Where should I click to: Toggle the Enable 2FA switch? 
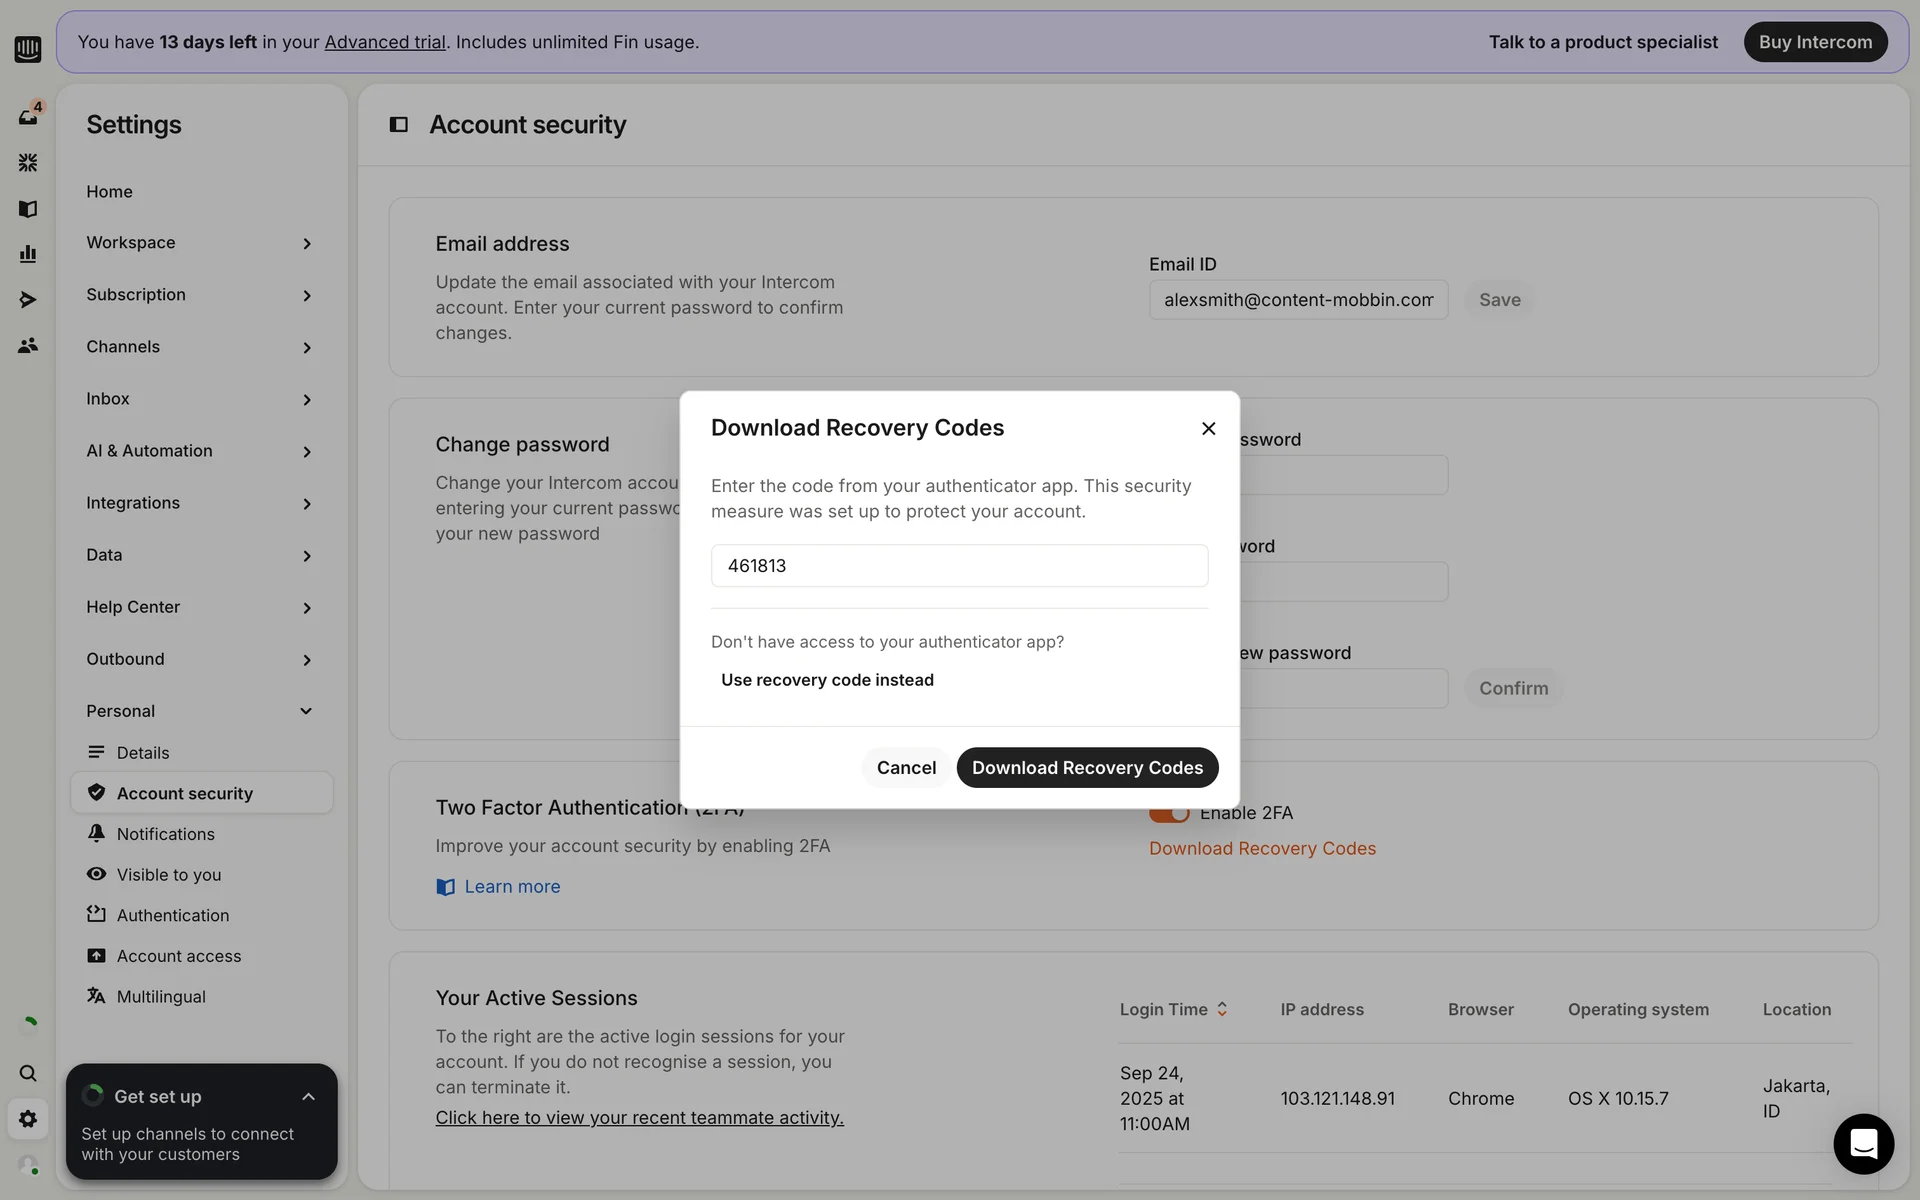pyautogui.click(x=1168, y=813)
